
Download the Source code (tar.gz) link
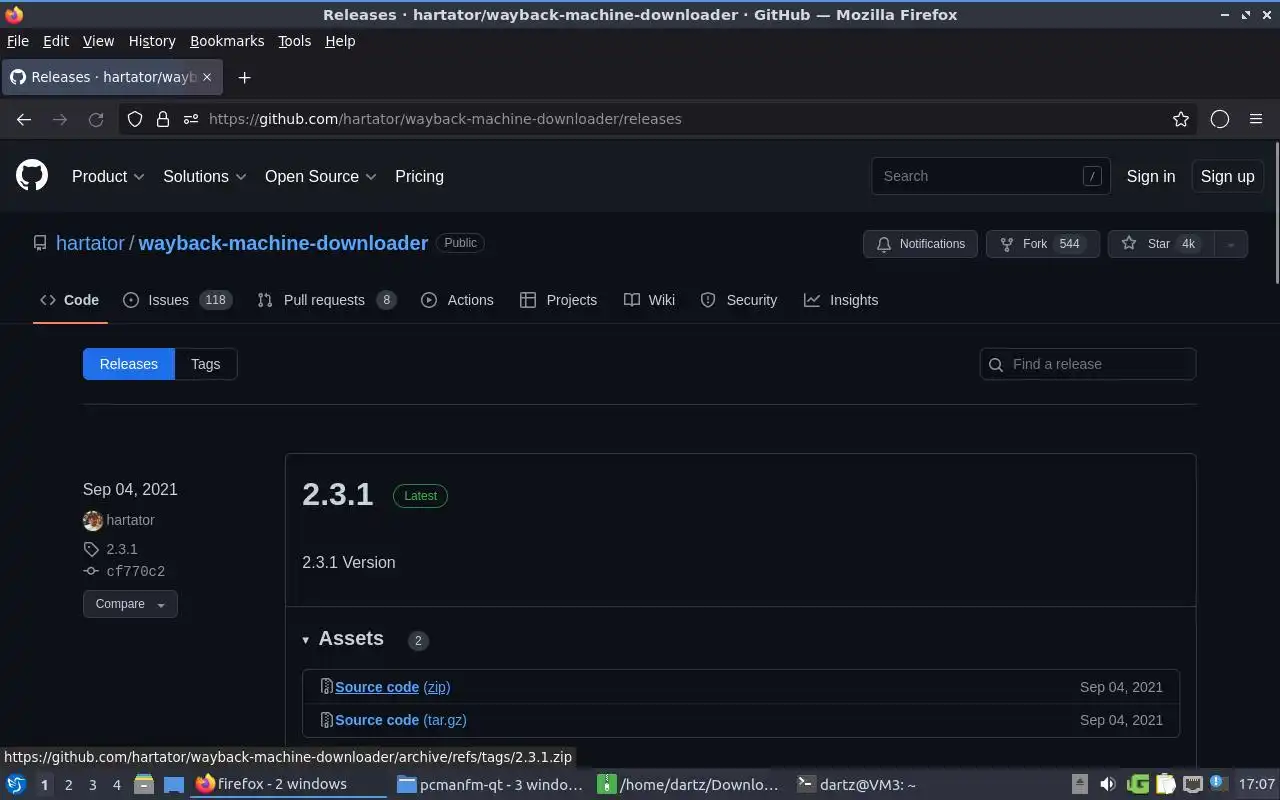click(x=401, y=720)
